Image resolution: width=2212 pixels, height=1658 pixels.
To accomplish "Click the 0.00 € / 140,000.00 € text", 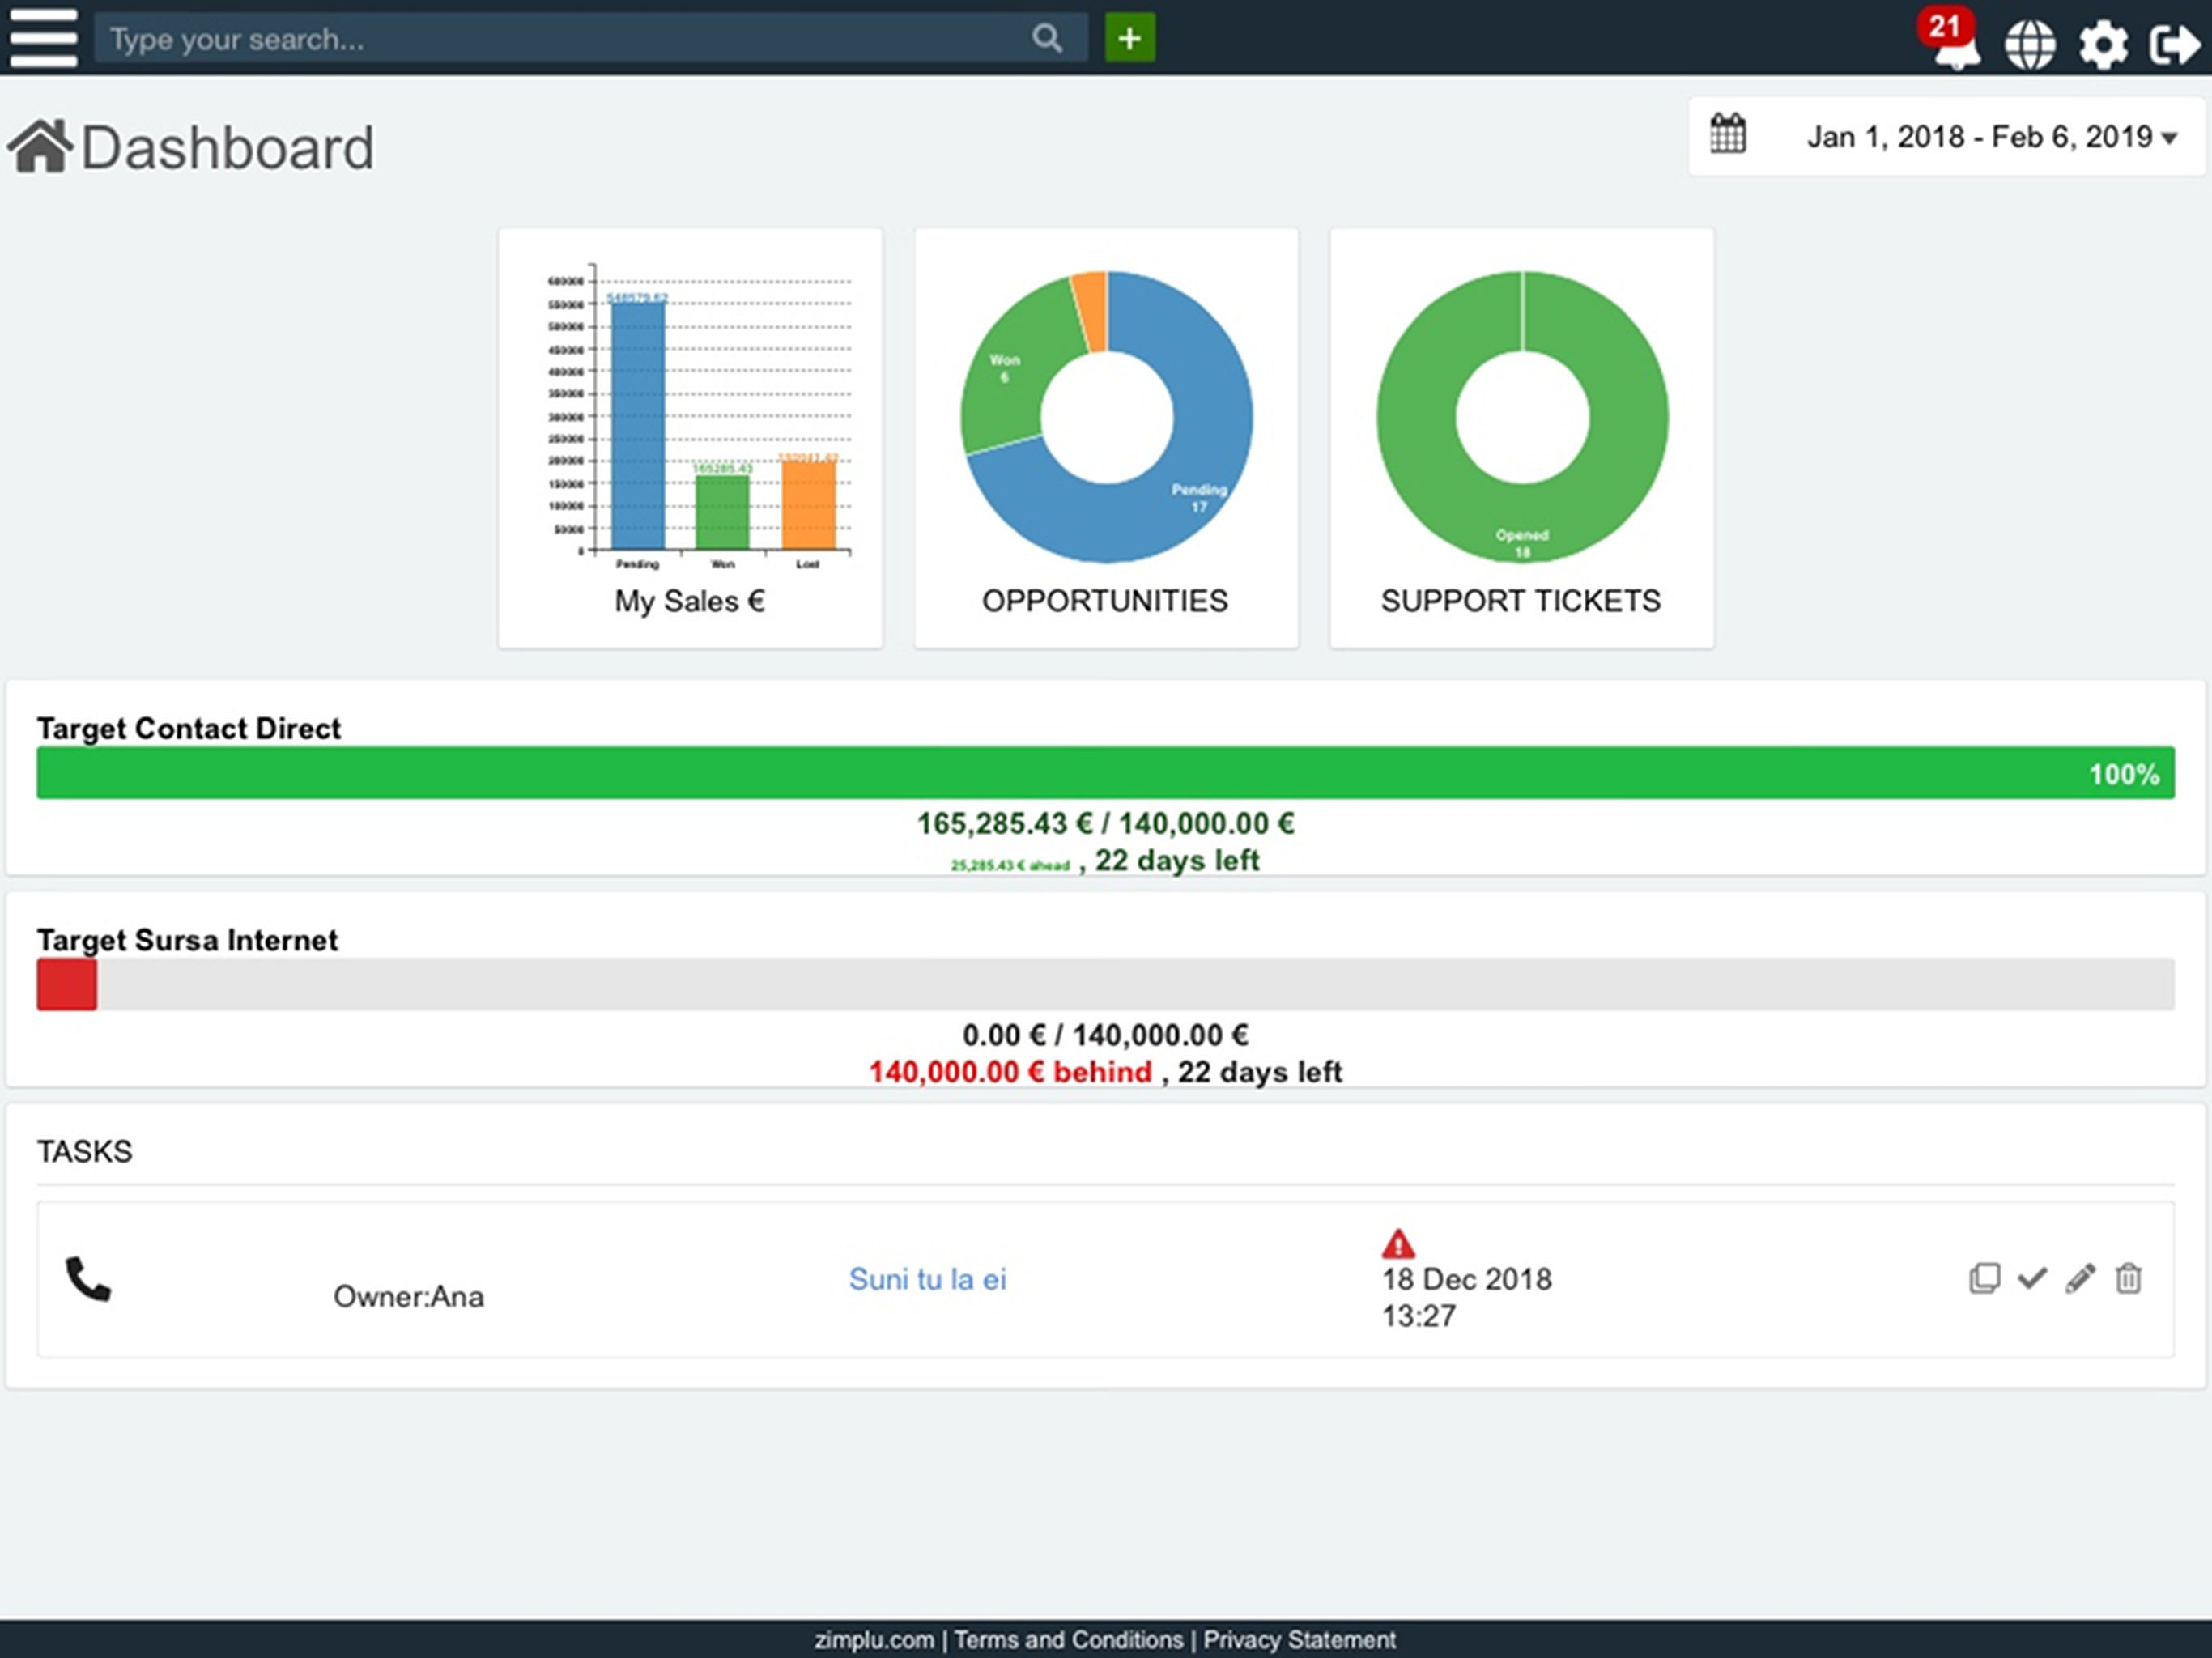I will pos(1105,1035).
